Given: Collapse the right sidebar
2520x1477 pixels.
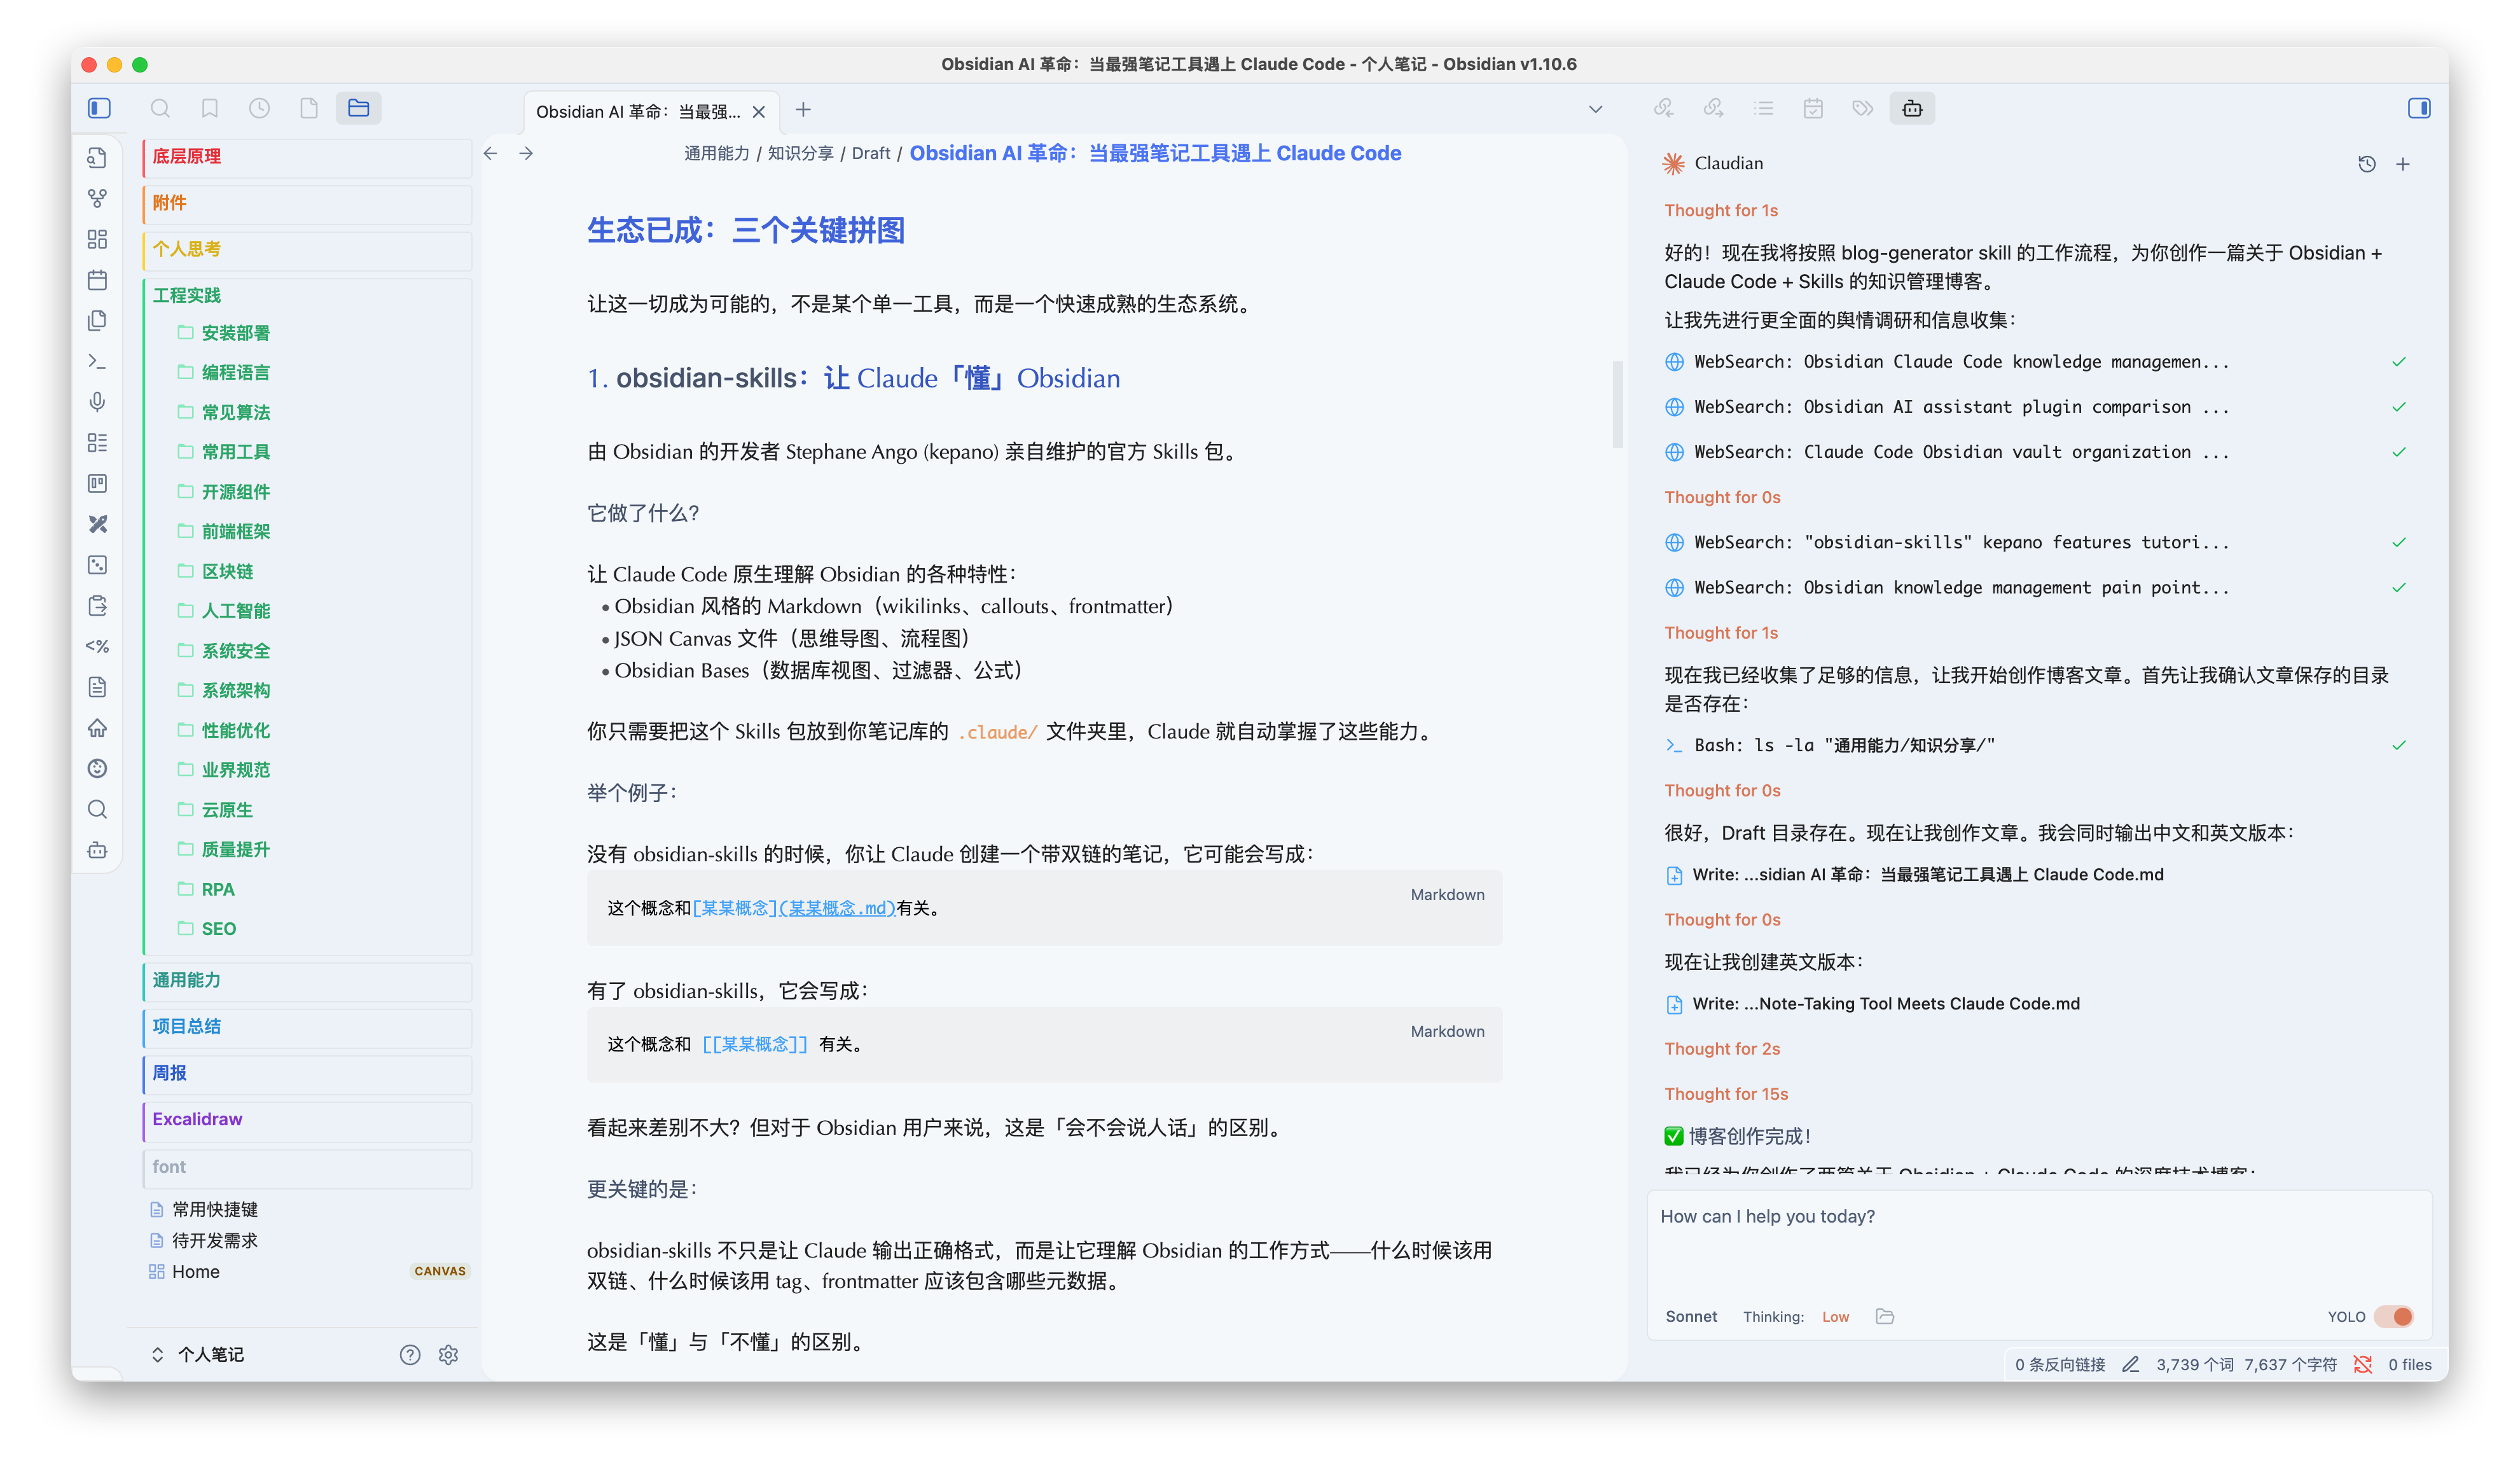Looking at the screenshot, I should pos(2418,108).
